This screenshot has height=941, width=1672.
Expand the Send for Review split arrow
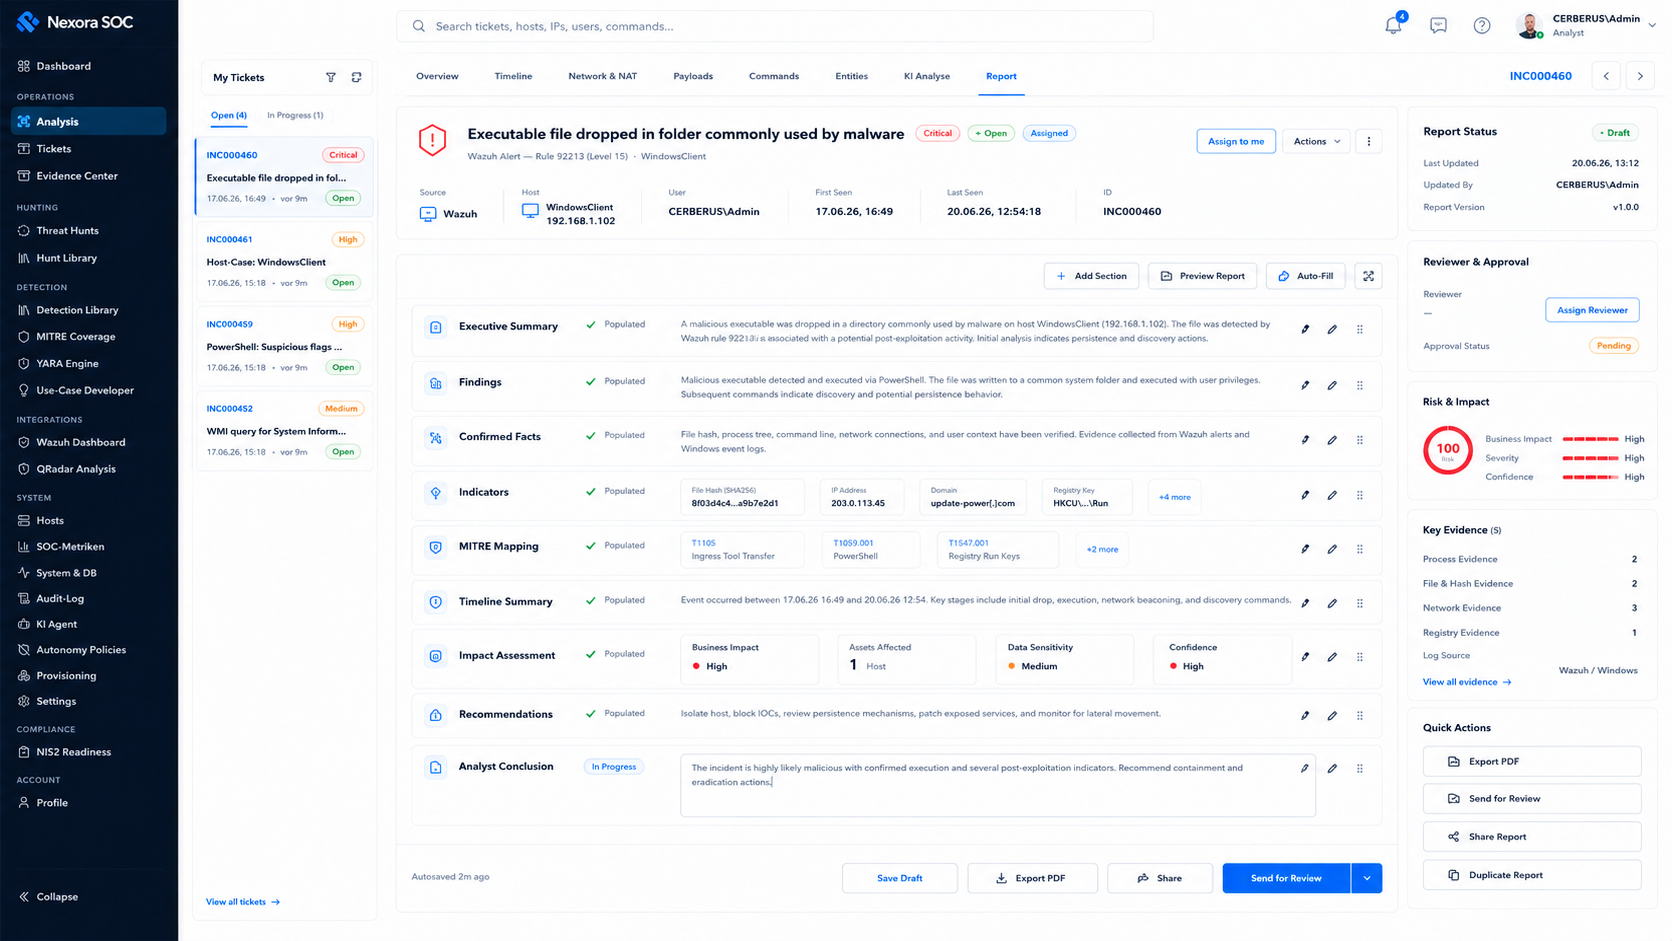click(1367, 878)
